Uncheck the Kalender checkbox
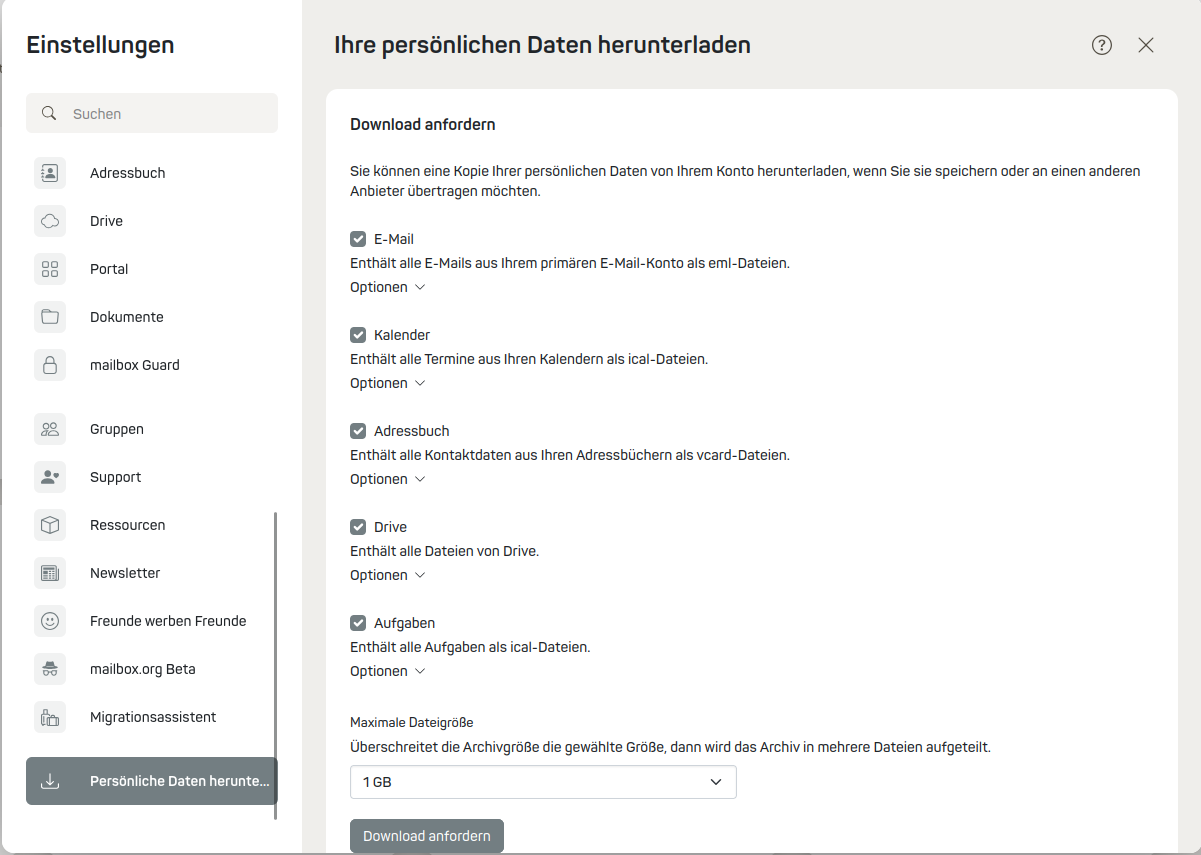Image resolution: width=1201 pixels, height=855 pixels. (x=358, y=335)
